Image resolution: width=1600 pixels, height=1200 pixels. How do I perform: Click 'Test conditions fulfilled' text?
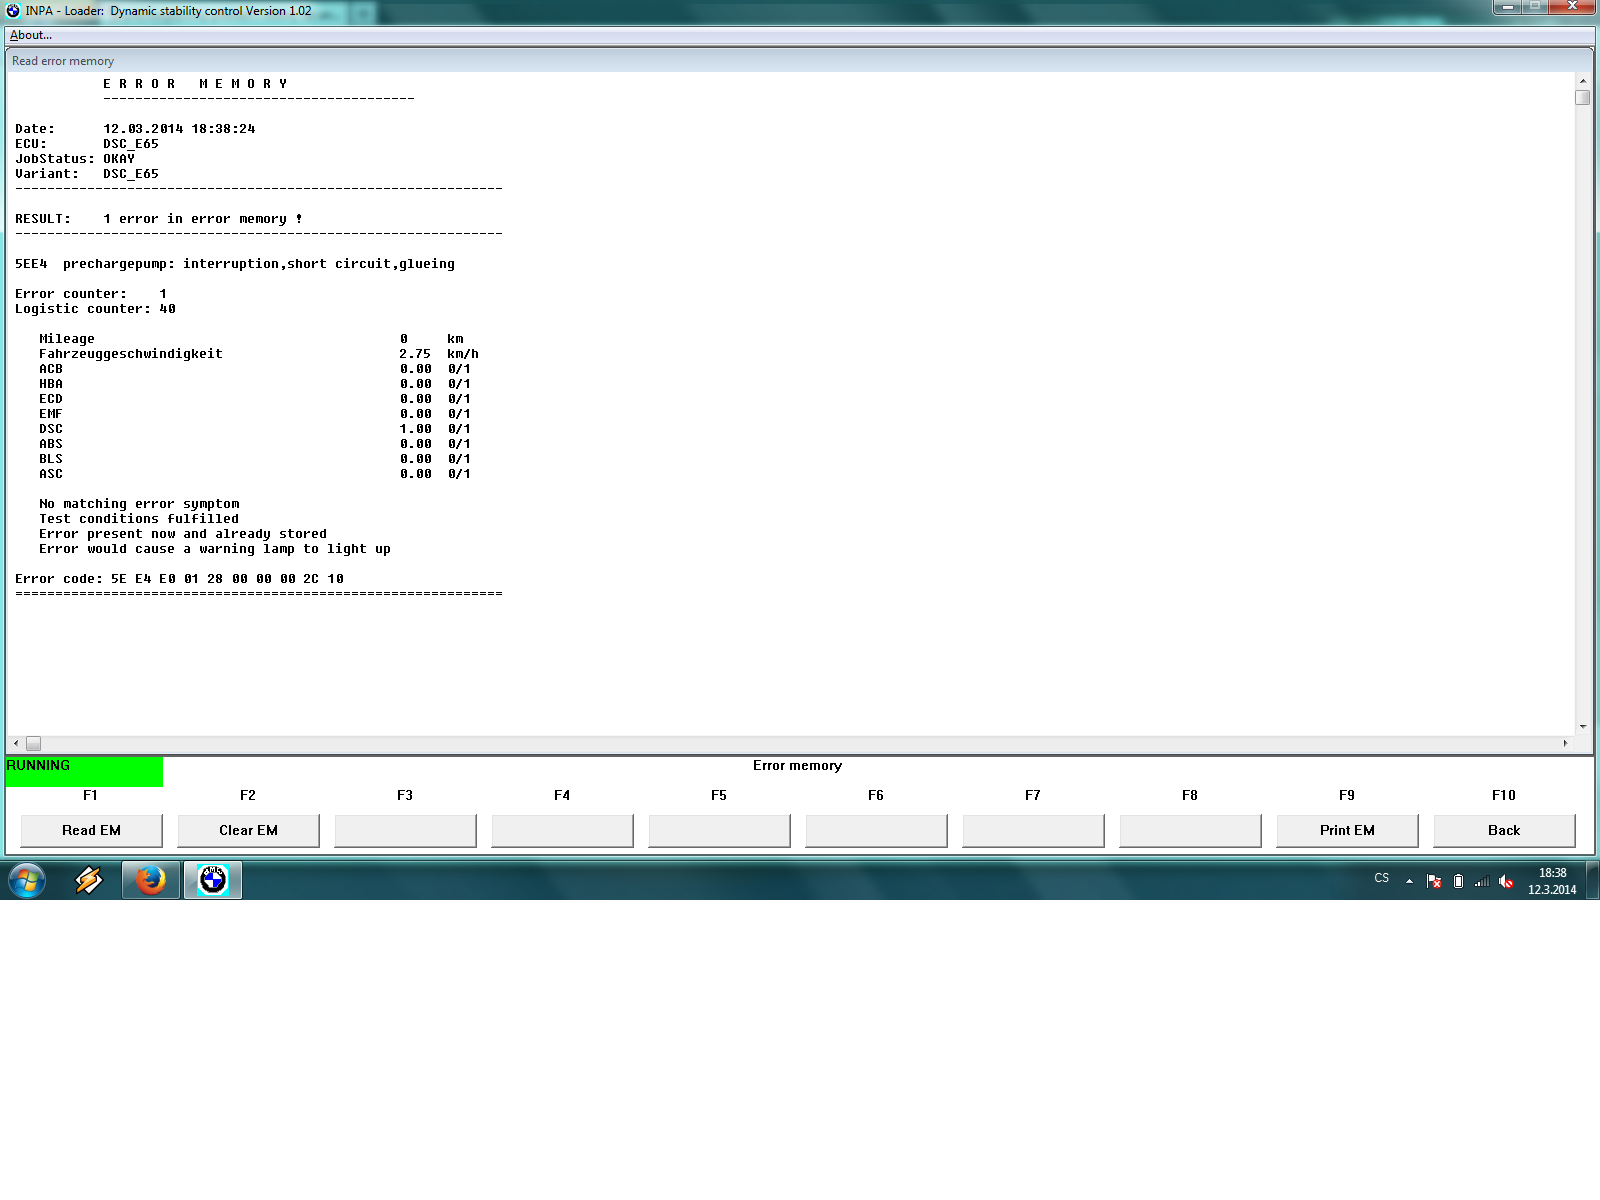pyautogui.click(x=139, y=519)
